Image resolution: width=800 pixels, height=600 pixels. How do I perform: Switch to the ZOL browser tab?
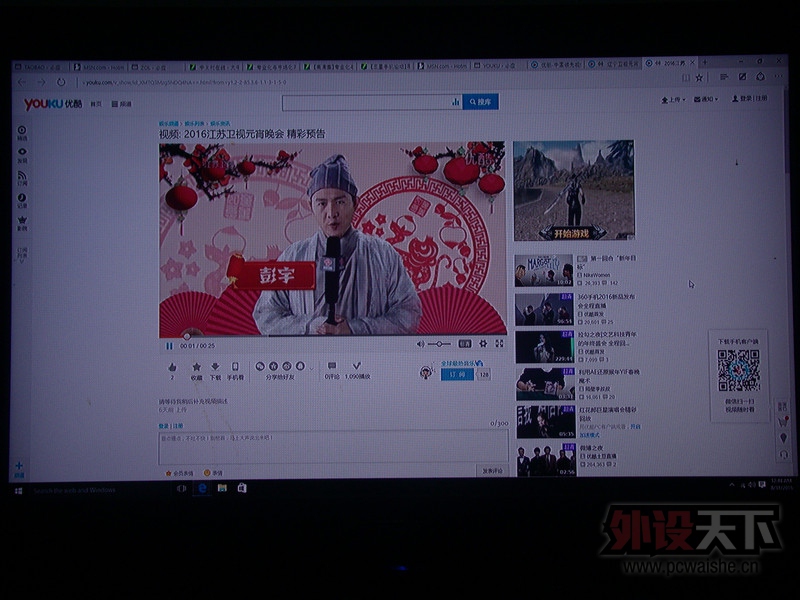tap(155, 67)
